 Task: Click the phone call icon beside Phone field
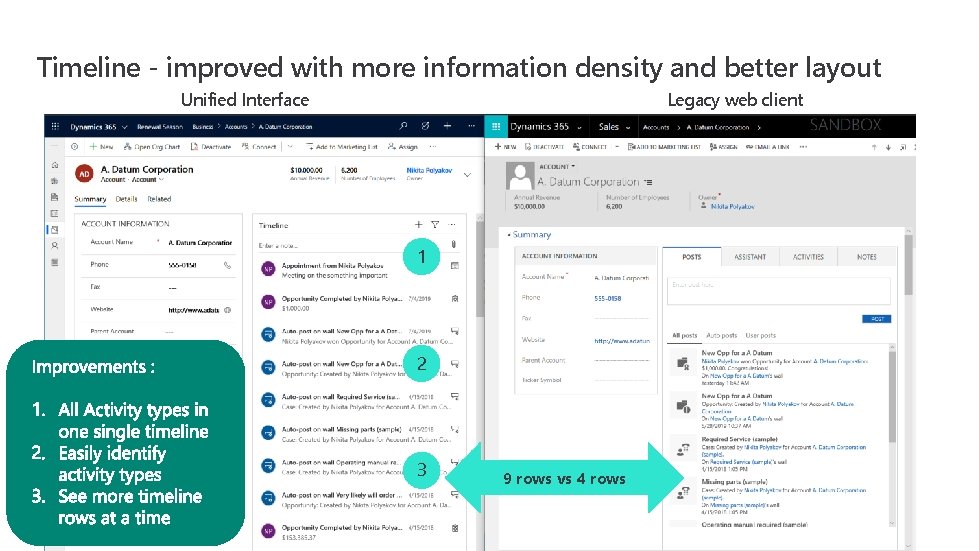pos(227,265)
